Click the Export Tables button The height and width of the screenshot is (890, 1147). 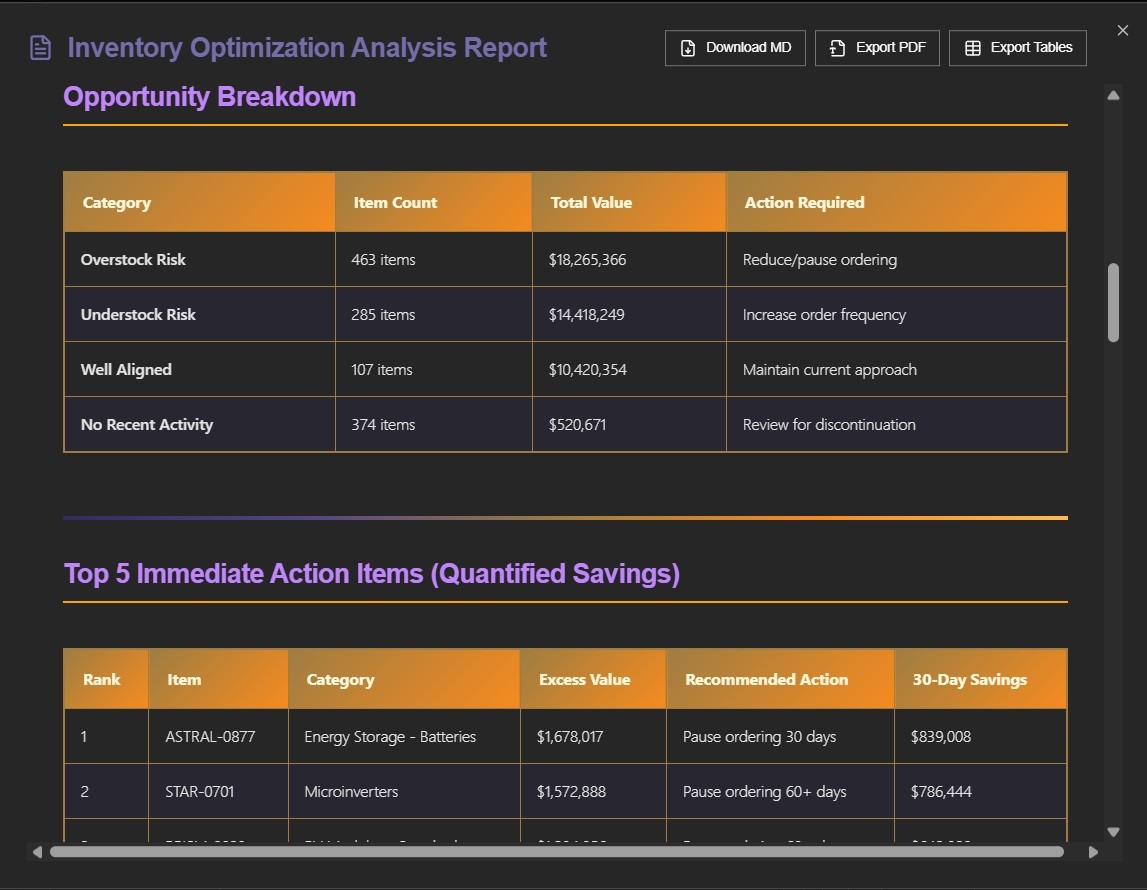click(x=1017, y=47)
